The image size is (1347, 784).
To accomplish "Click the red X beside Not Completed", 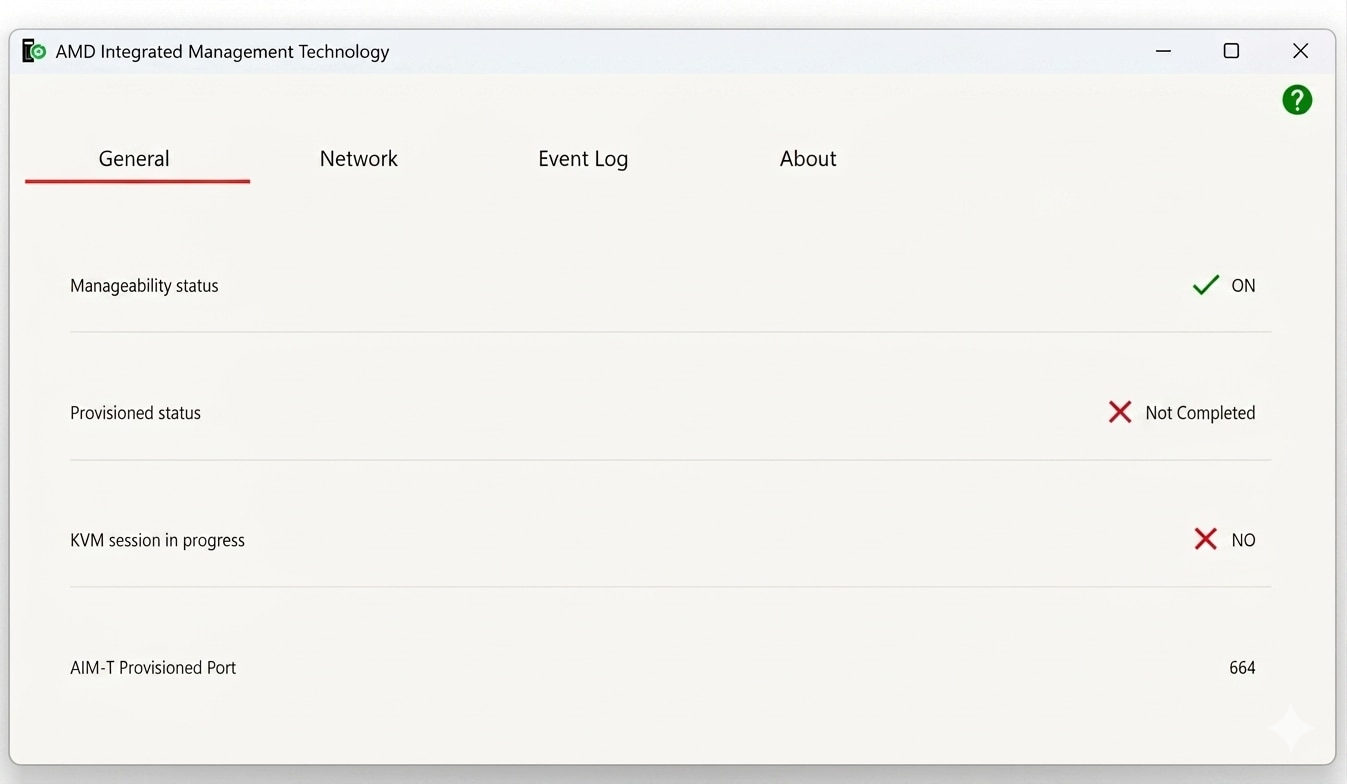I will pyautogui.click(x=1120, y=412).
